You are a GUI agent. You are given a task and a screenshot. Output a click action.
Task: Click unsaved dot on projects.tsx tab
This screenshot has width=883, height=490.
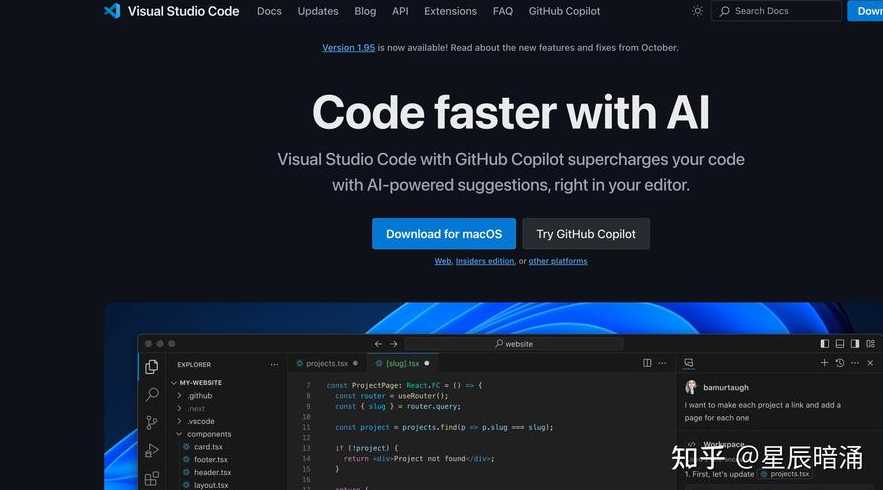point(355,363)
